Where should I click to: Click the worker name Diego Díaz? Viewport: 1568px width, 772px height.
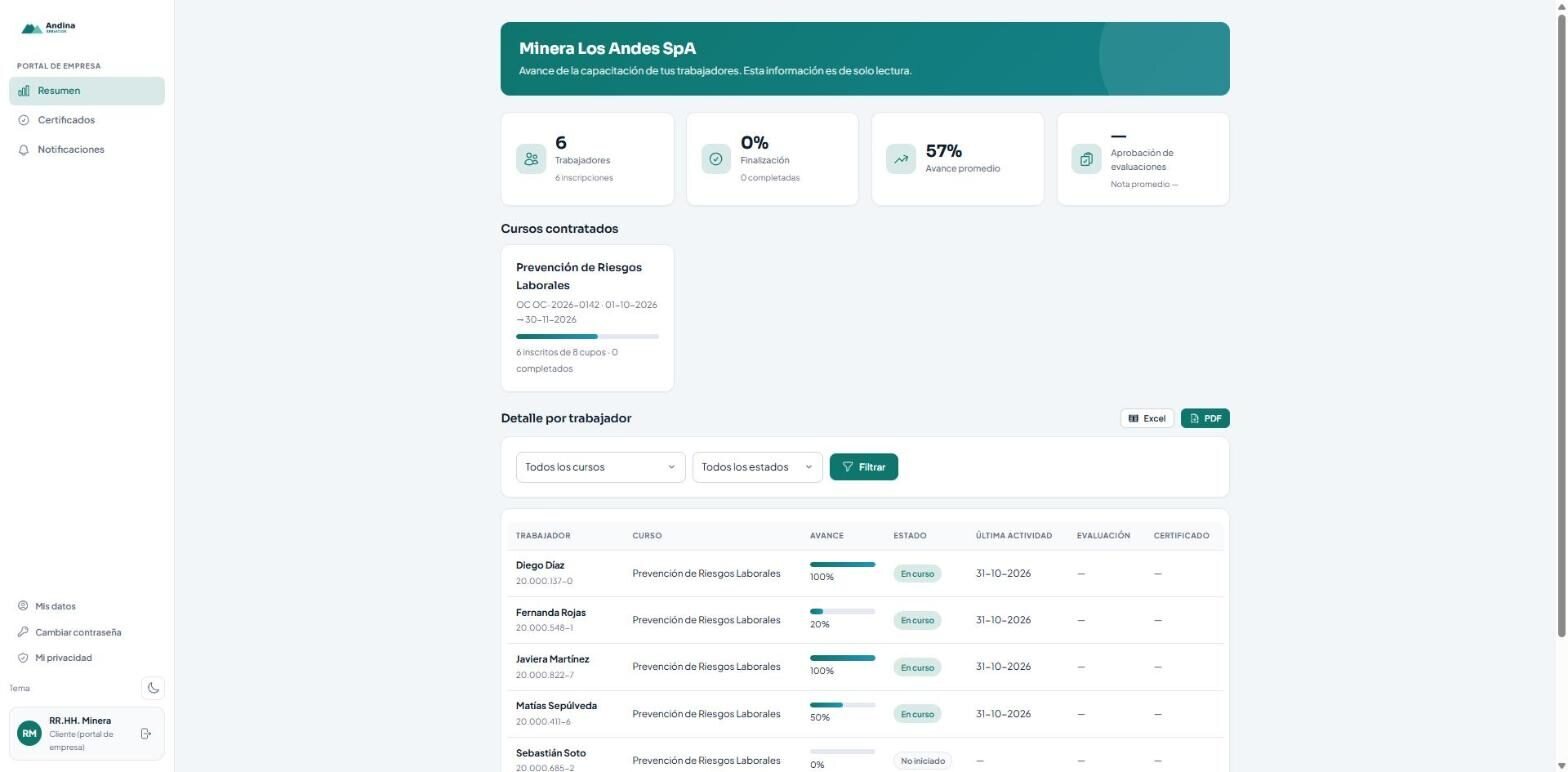pyautogui.click(x=540, y=566)
